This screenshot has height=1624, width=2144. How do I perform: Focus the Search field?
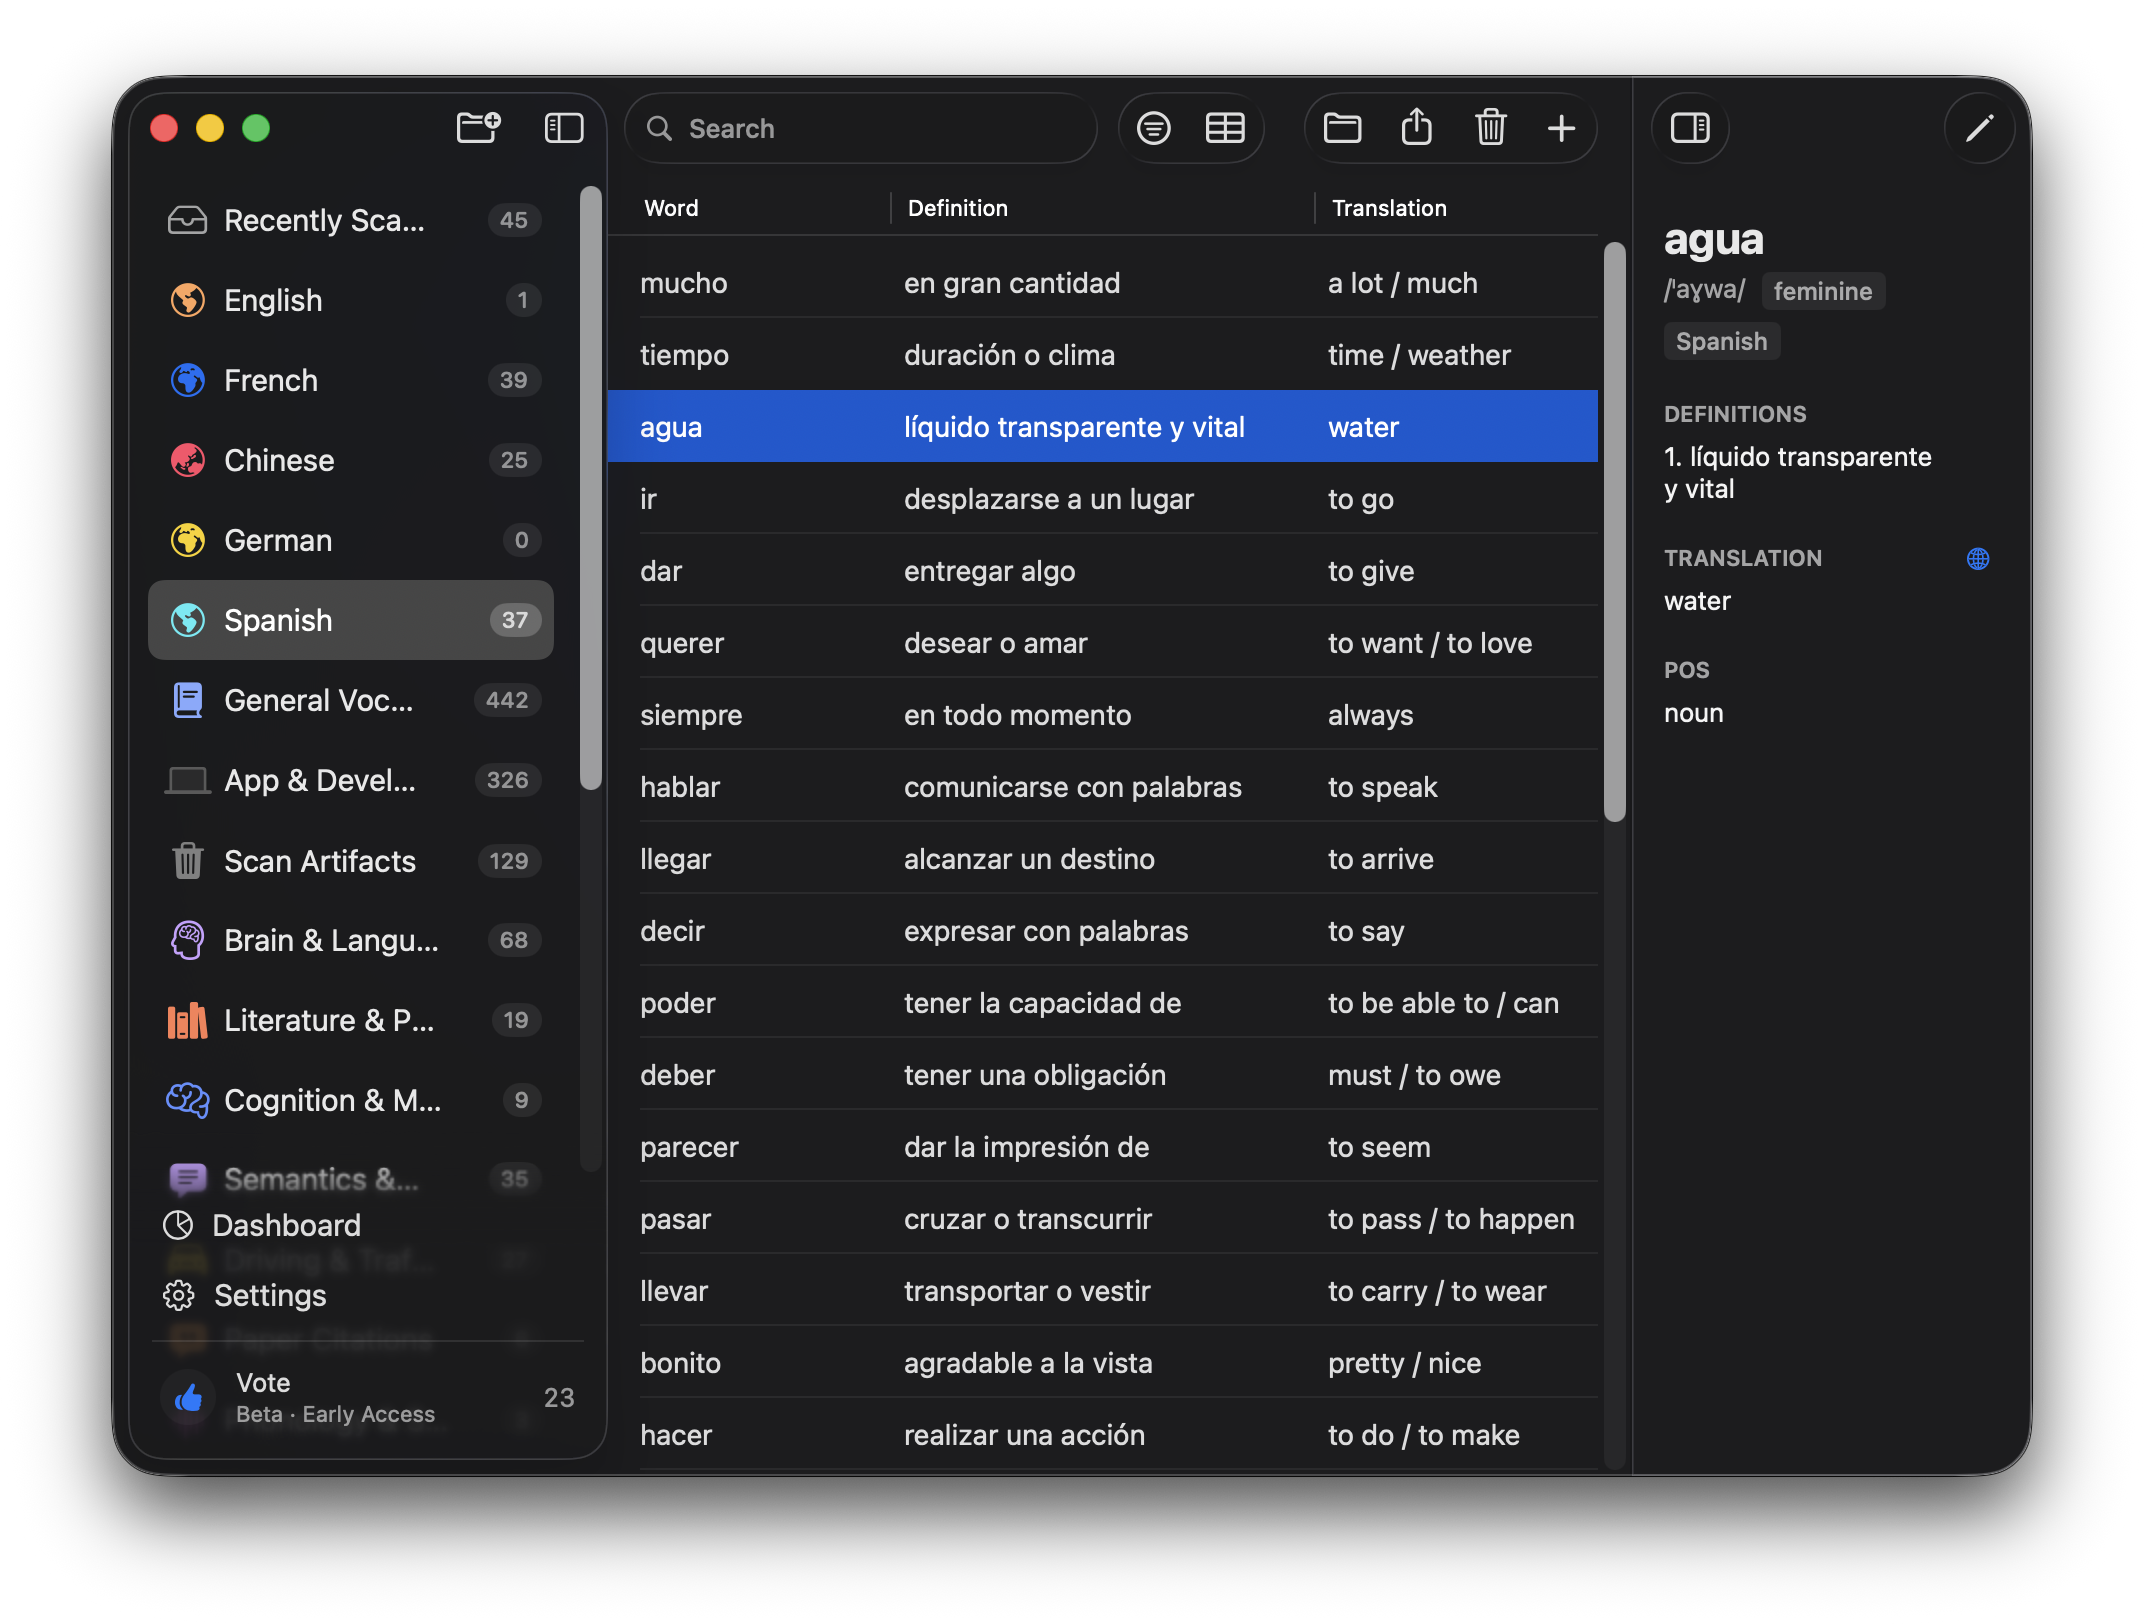(x=862, y=128)
